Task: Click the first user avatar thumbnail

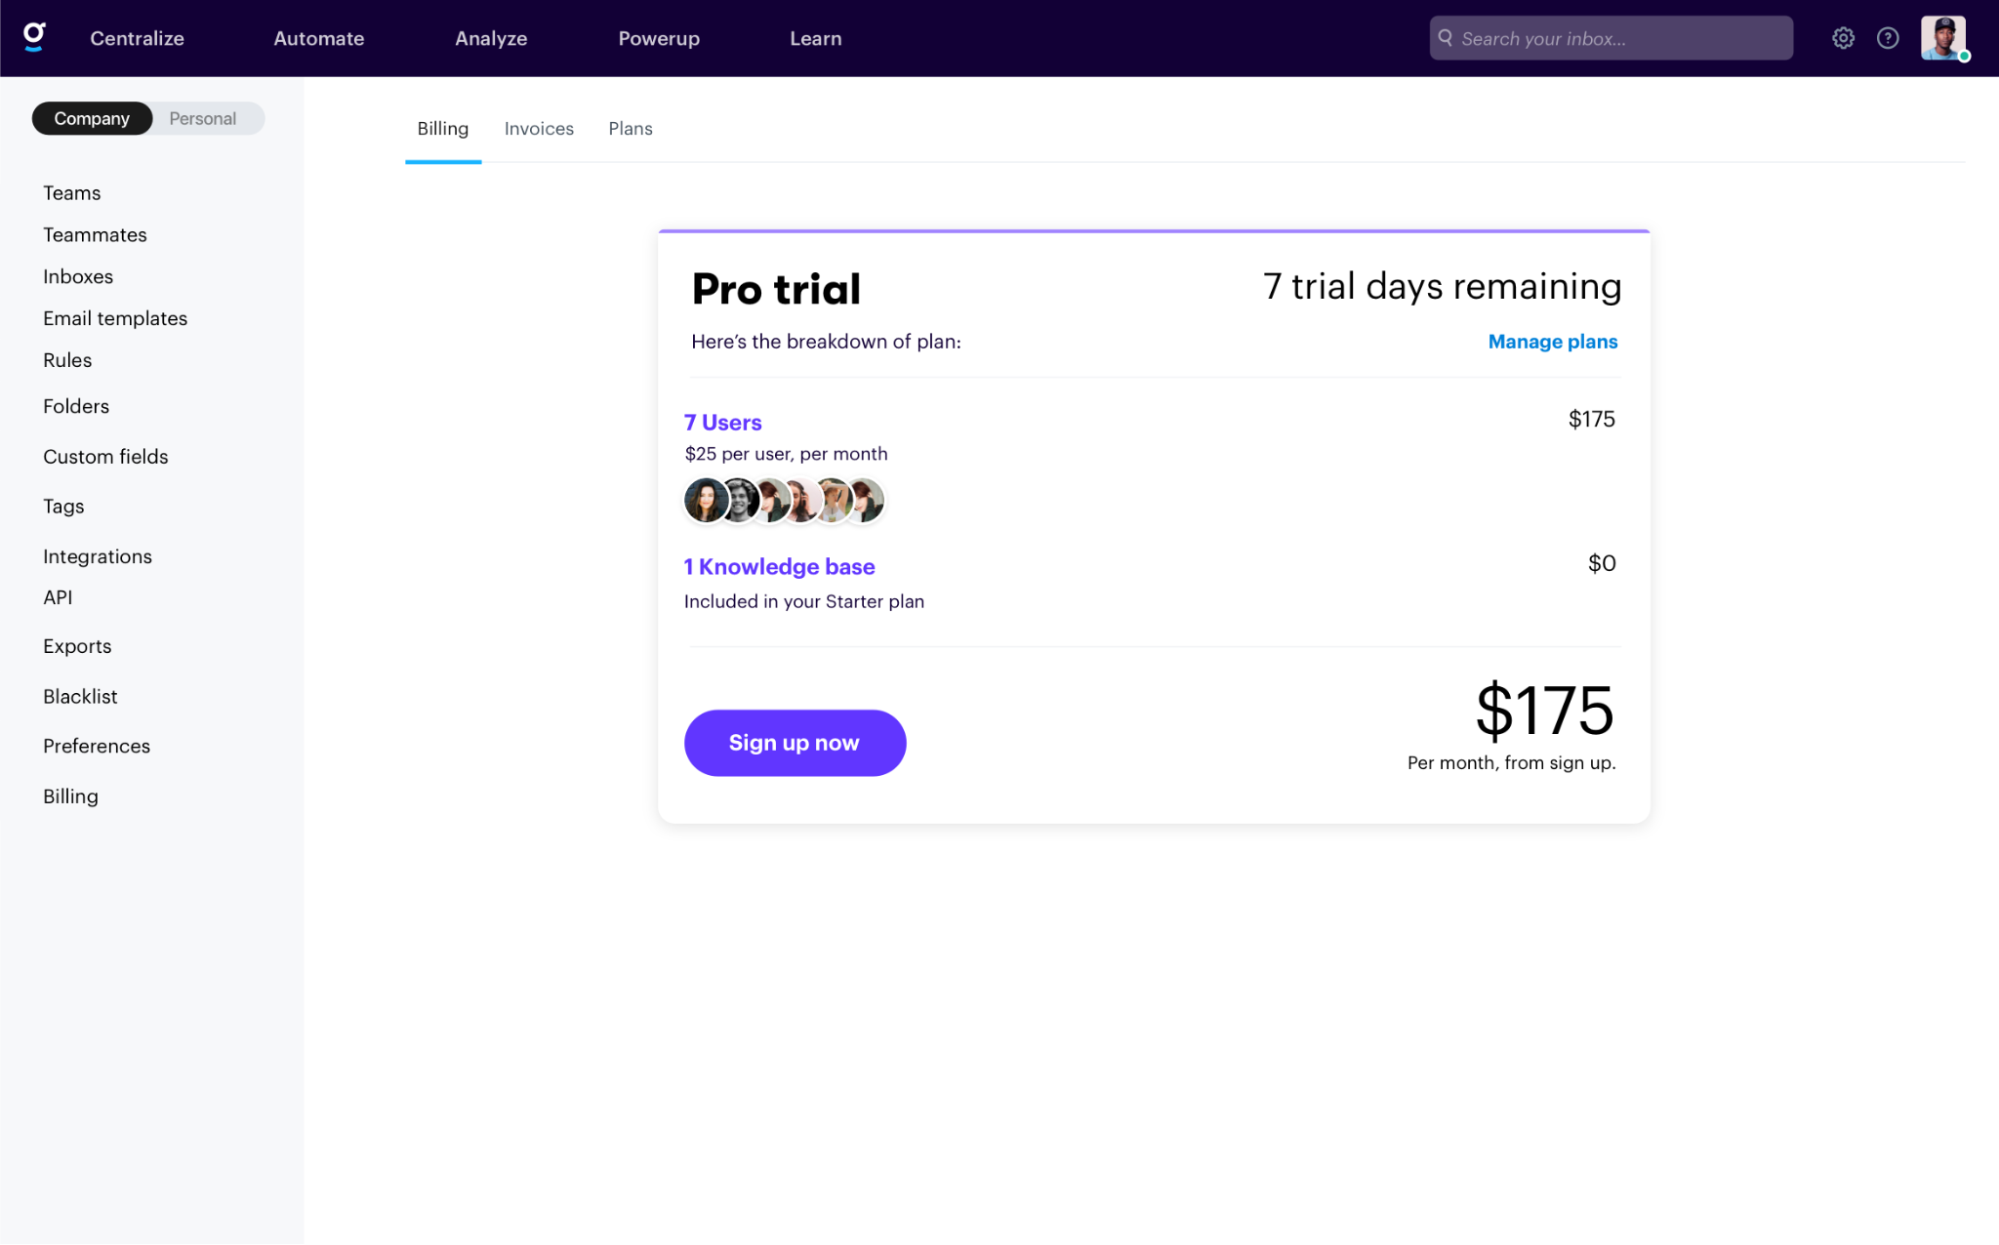Action: 704,501
